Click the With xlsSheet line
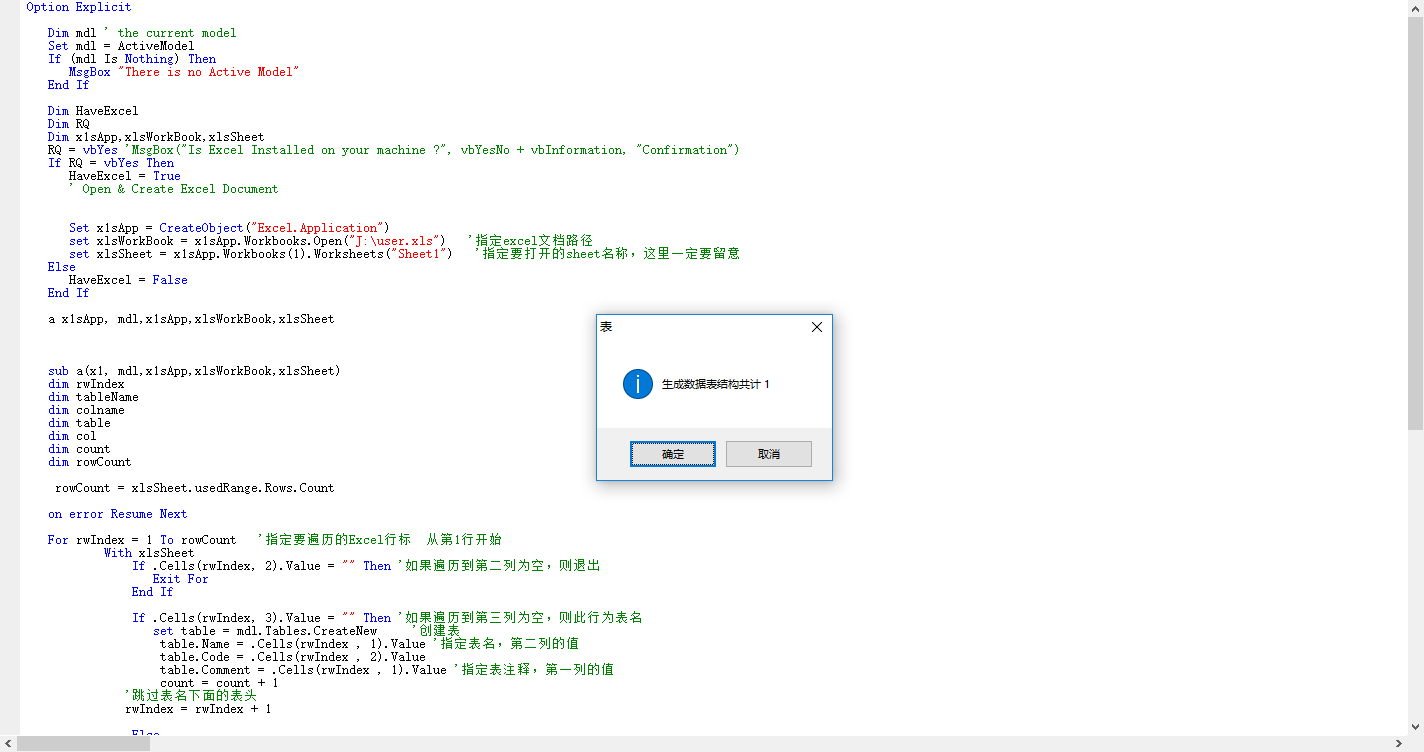Screen dimensions: 1424x752 click(149, 553)
